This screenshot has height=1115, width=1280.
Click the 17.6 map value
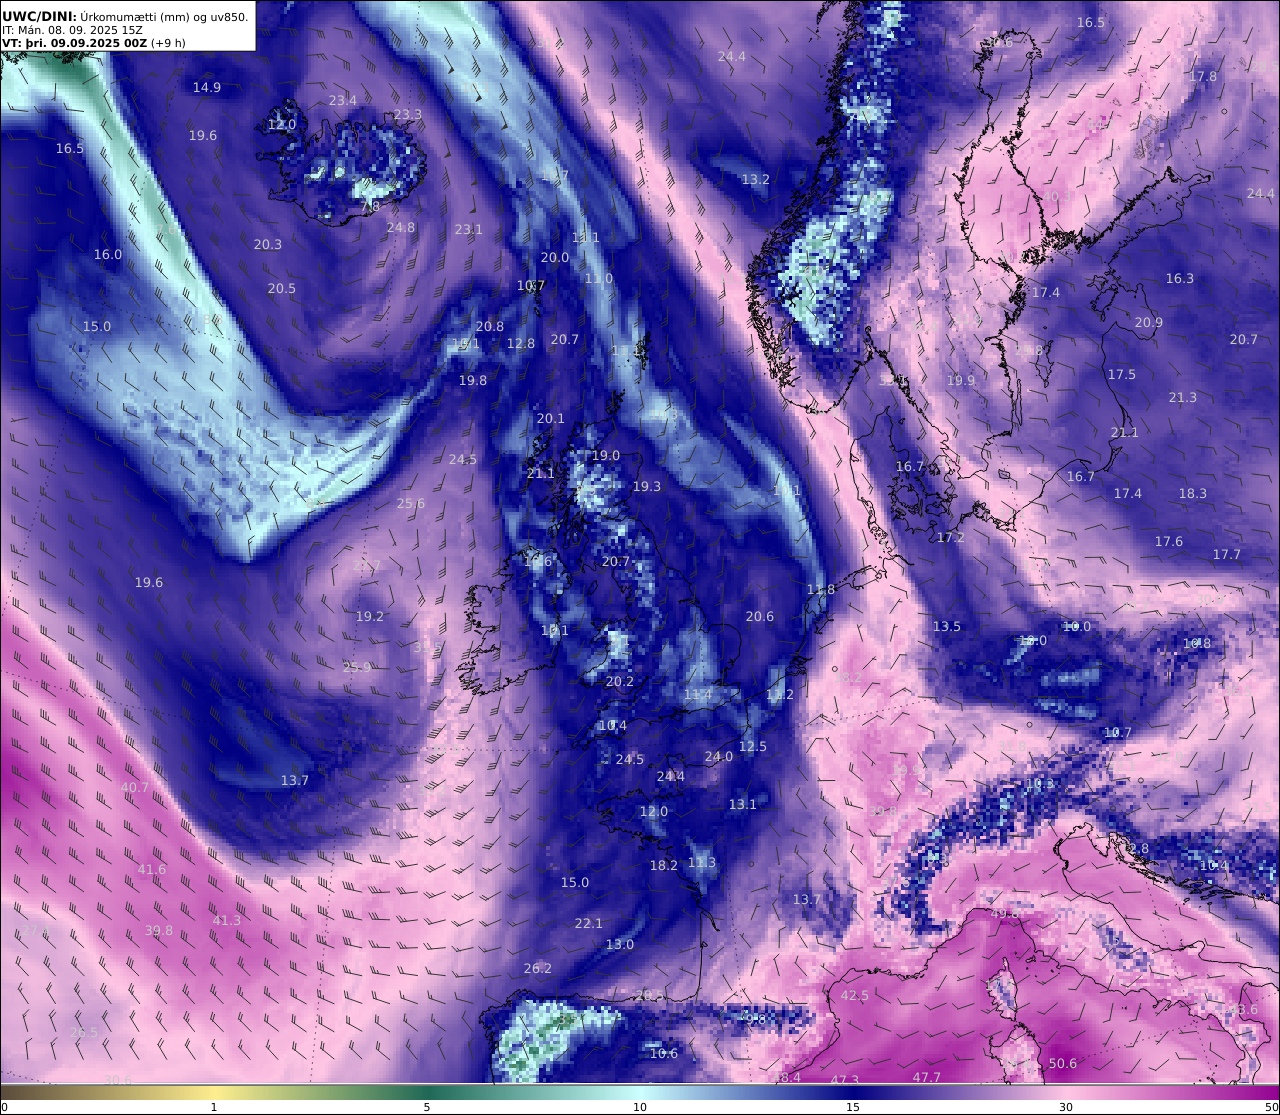(1168, 541)
